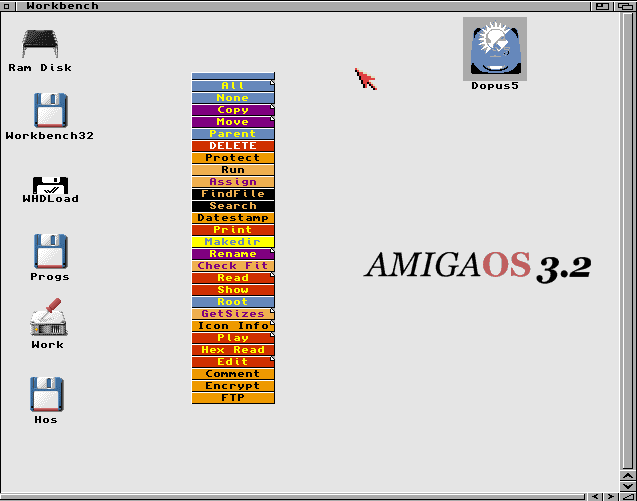This screenshot has height=501, width=637.
Task: Click the Workbench window depth gadget
Action: pos(625,6)
